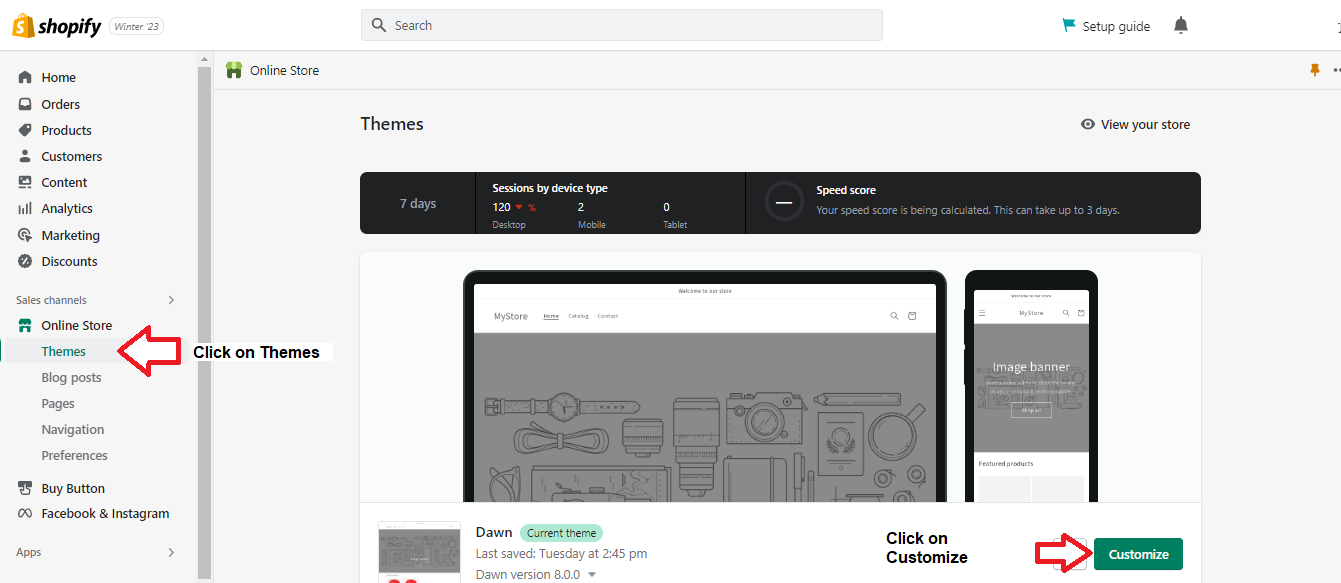
Task: Click the Content sidebar icon
Action: (25, 182)
